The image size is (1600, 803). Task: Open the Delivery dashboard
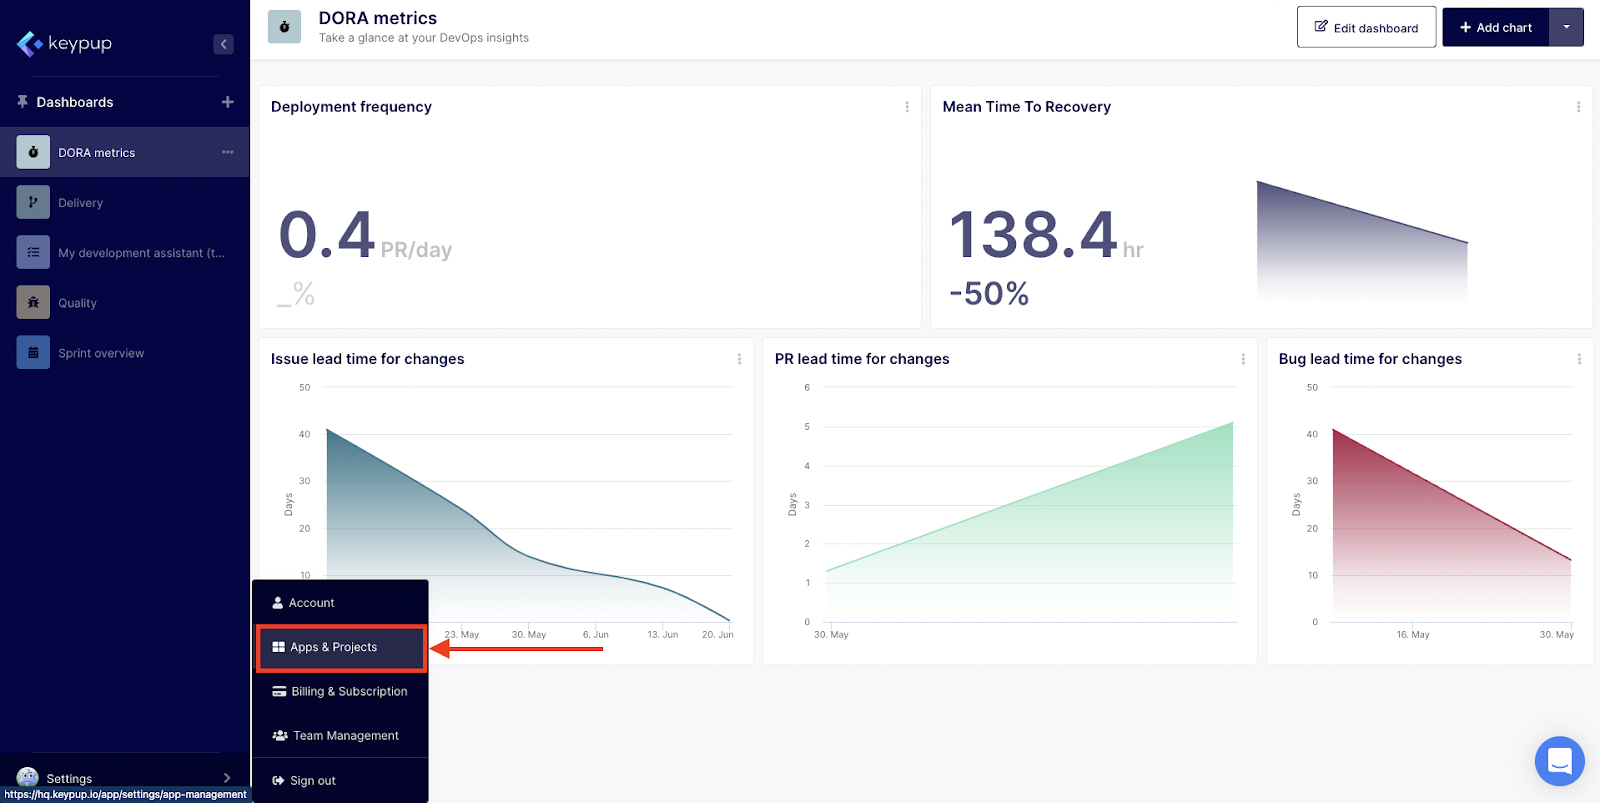80,203
